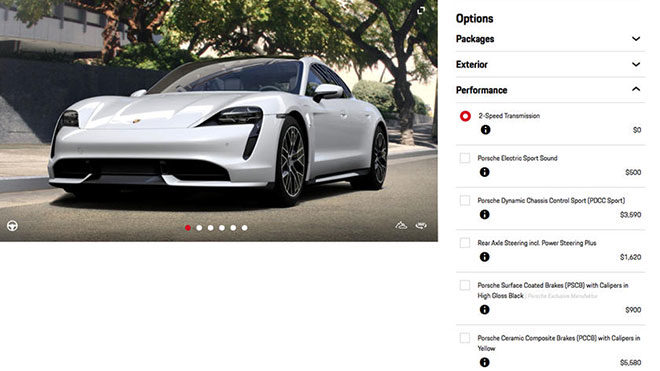The width and height of the screenshot is (660, 371).
Task: Show info for Surface Coated Brakes
Action: (x=484, y=310)
